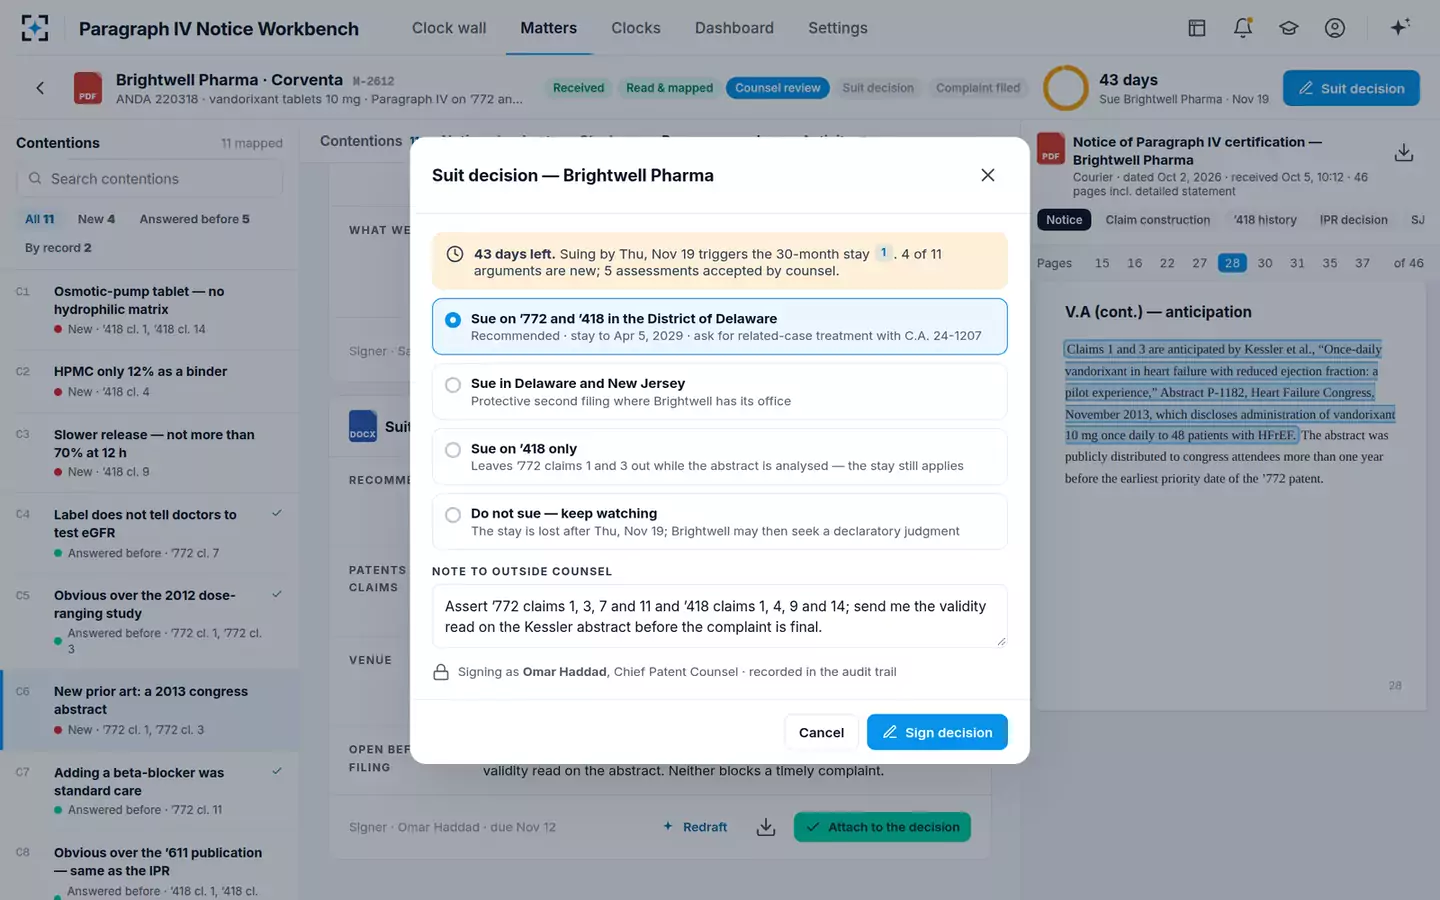
Task: Click the footnote 1 reference badge
Action: pos(884,253)
